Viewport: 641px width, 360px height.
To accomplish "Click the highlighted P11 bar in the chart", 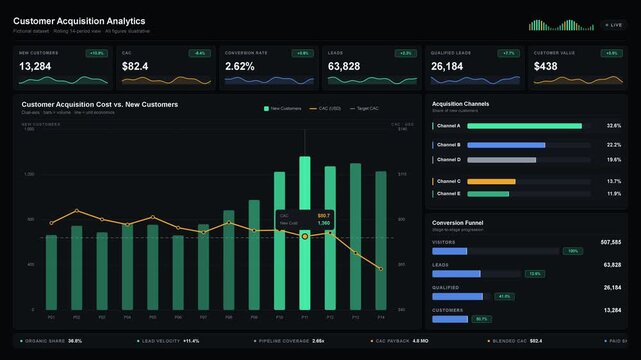I will [305, 233].
